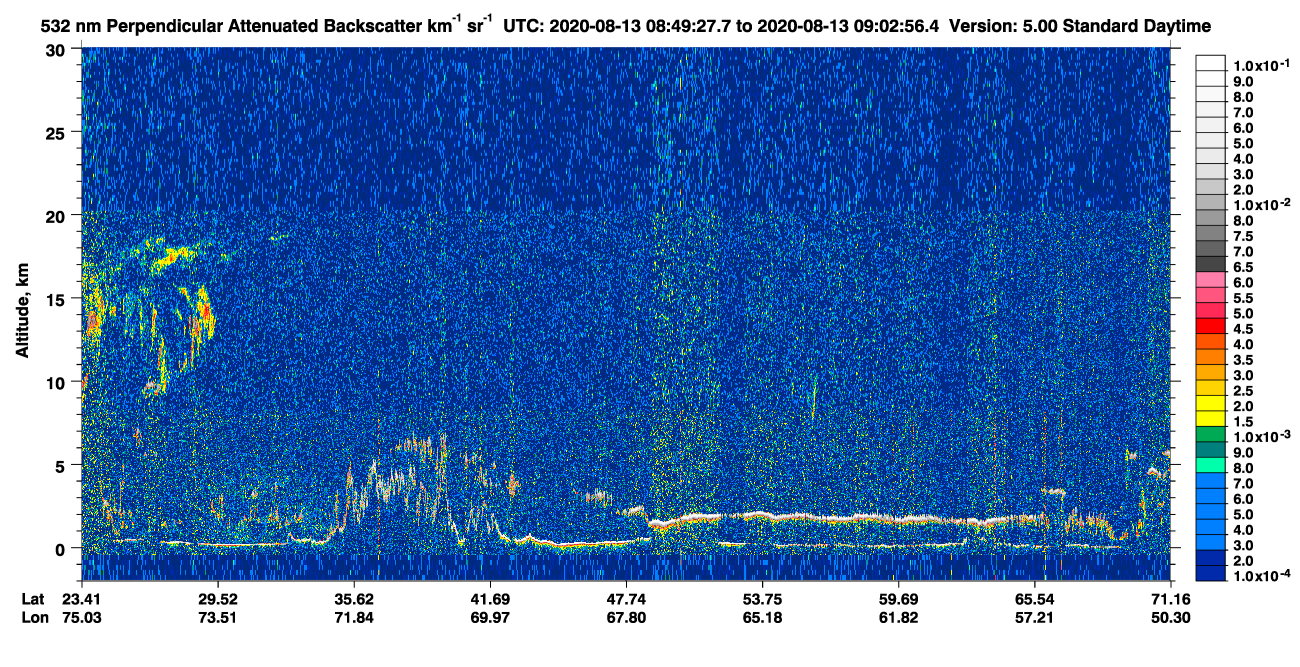Click latitude value '65.54'
The height and width of the screenshot is (667, 1300).
[x=1034, y=599]
